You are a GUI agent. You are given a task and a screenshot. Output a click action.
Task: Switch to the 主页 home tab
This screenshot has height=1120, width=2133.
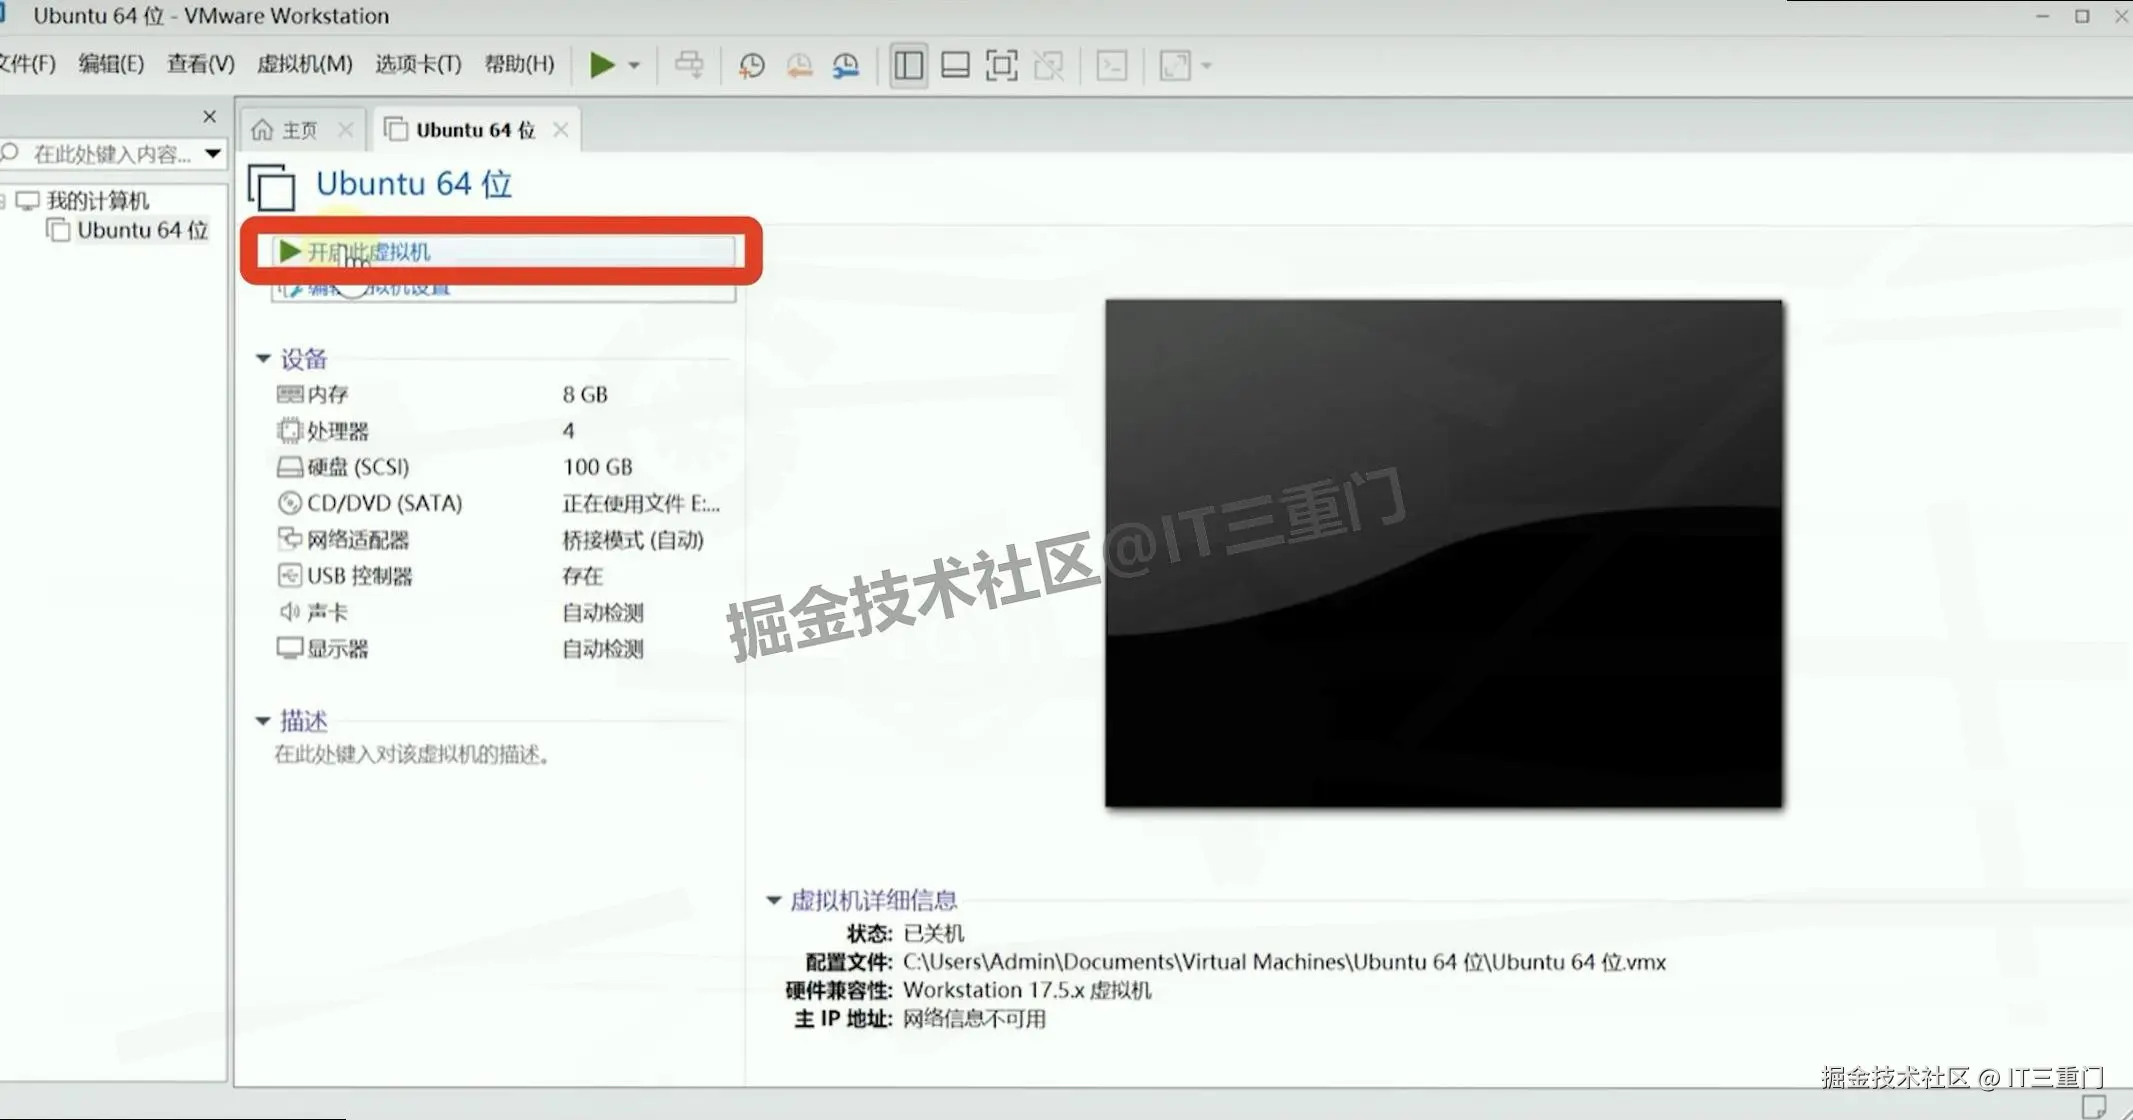point(299,128)
